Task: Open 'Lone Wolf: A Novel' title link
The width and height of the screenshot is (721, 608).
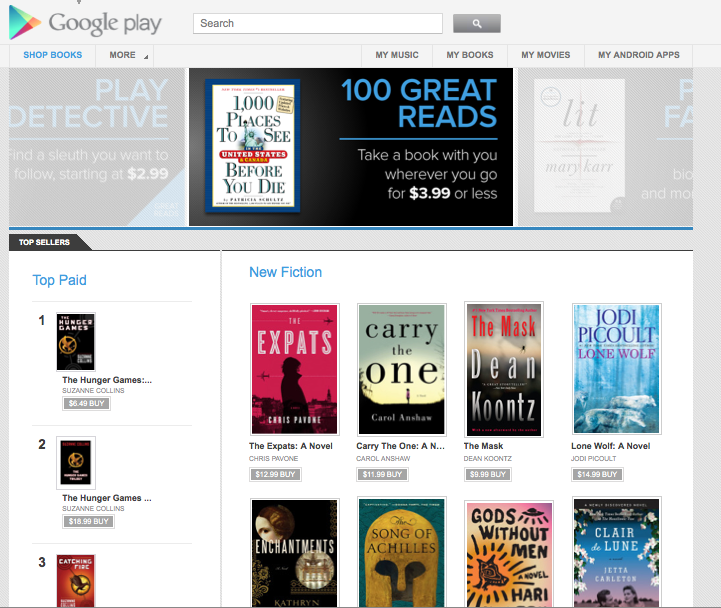Action: coord(611,446)
